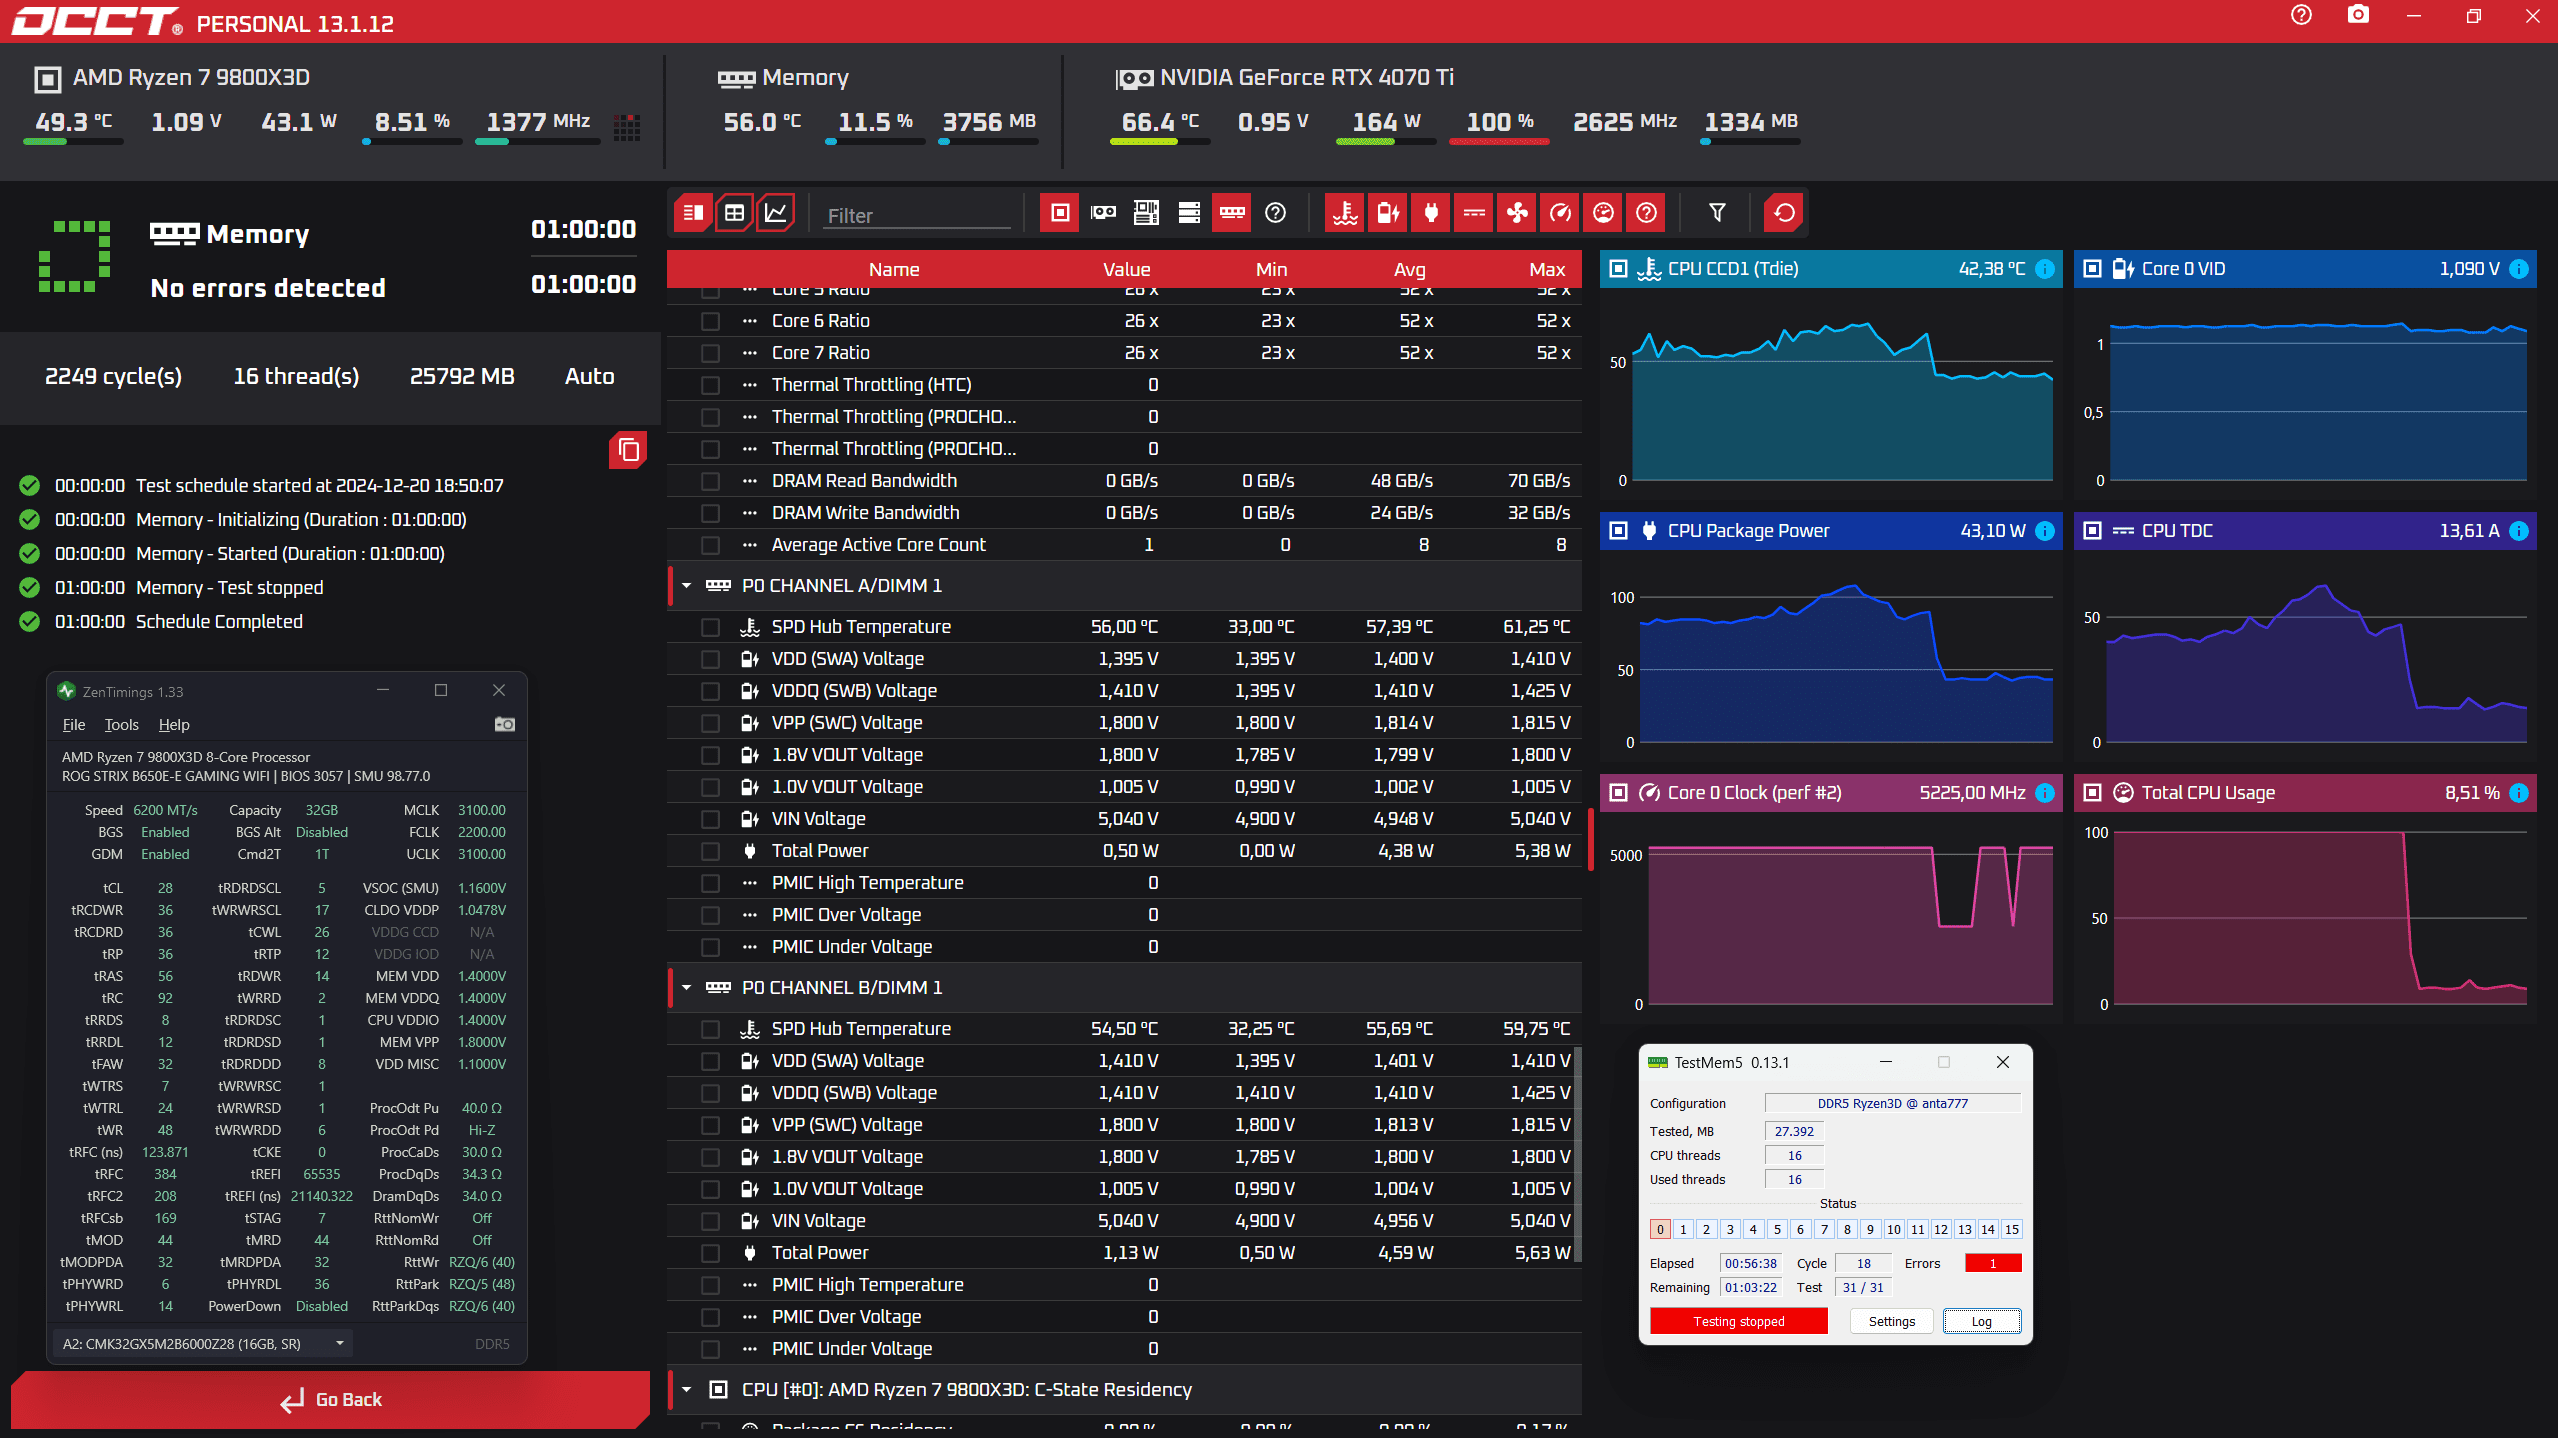
Task: Click the 'Schedule Completed' log entry
Action: (x=219, y=621)
